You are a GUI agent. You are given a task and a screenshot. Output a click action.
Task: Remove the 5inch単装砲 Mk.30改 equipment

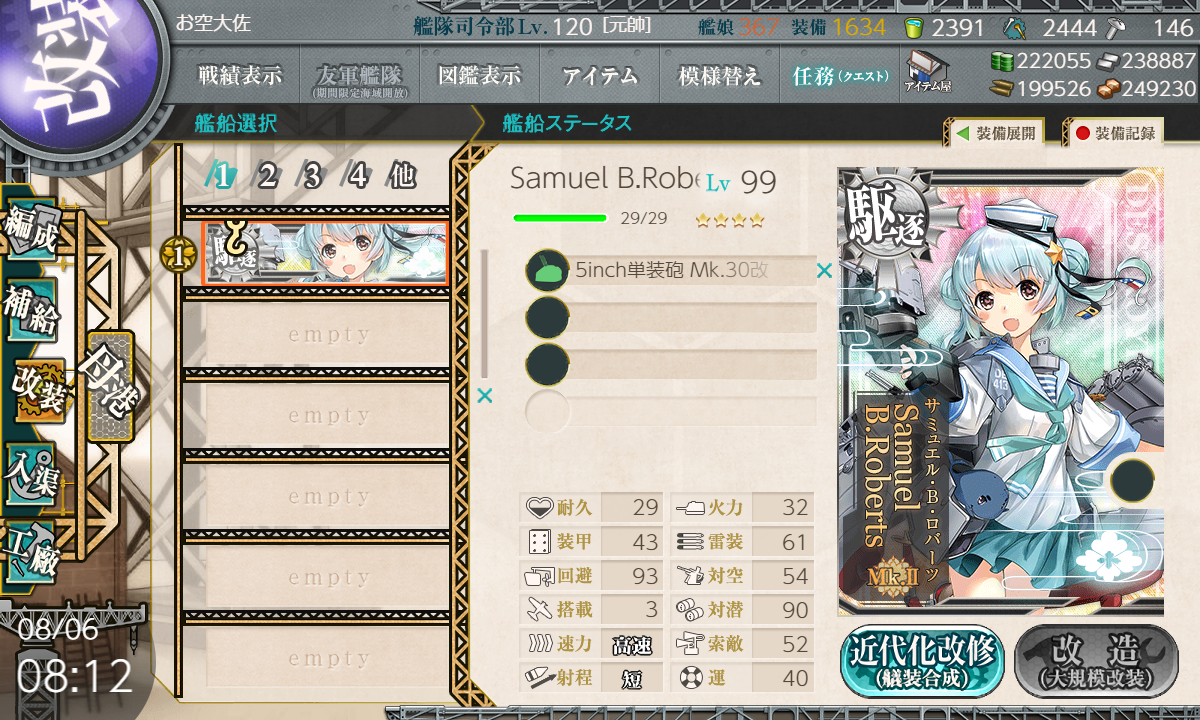click(824, 270)
